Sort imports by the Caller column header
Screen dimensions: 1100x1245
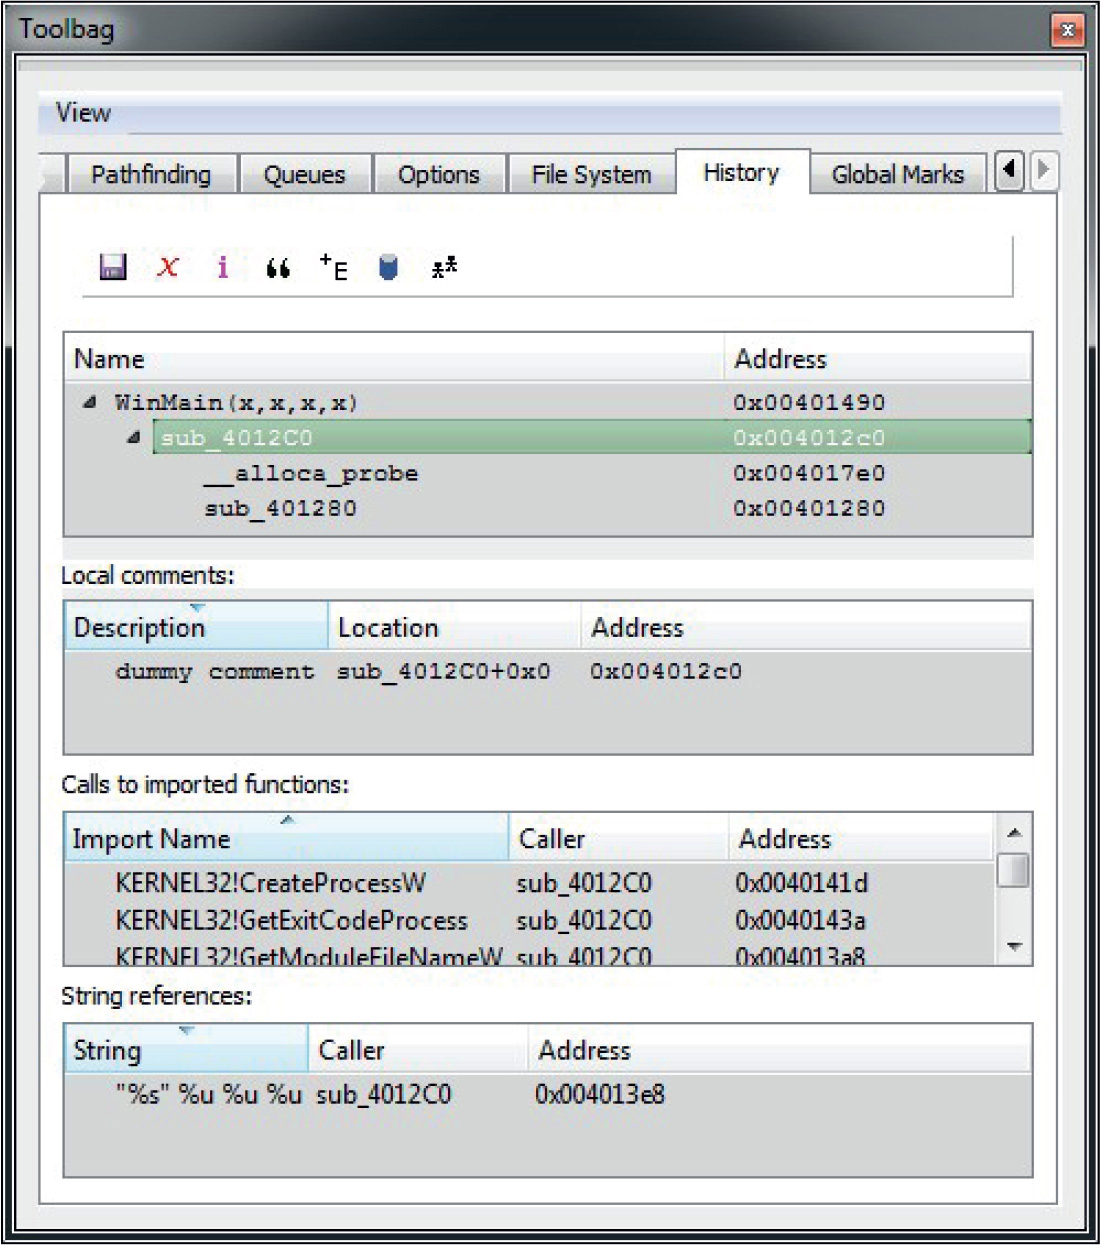pos(618,838)
